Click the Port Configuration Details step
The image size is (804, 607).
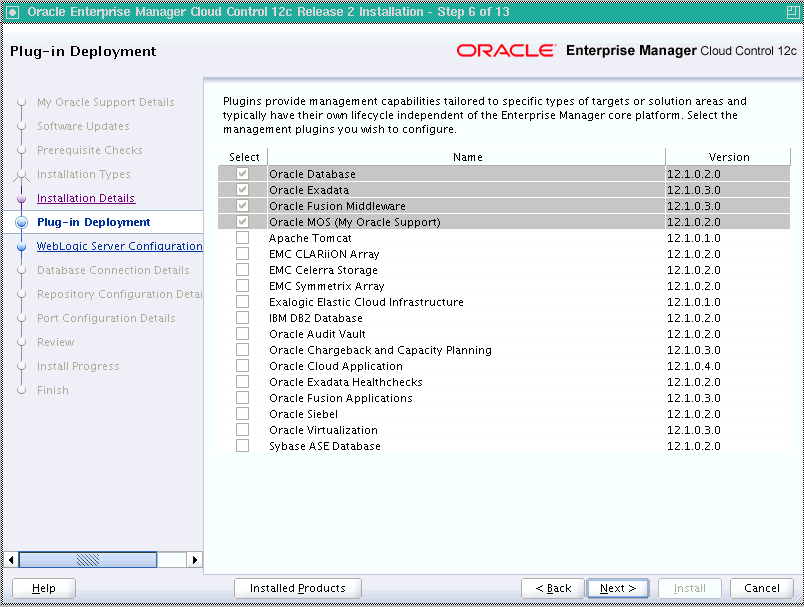point(106,318)
